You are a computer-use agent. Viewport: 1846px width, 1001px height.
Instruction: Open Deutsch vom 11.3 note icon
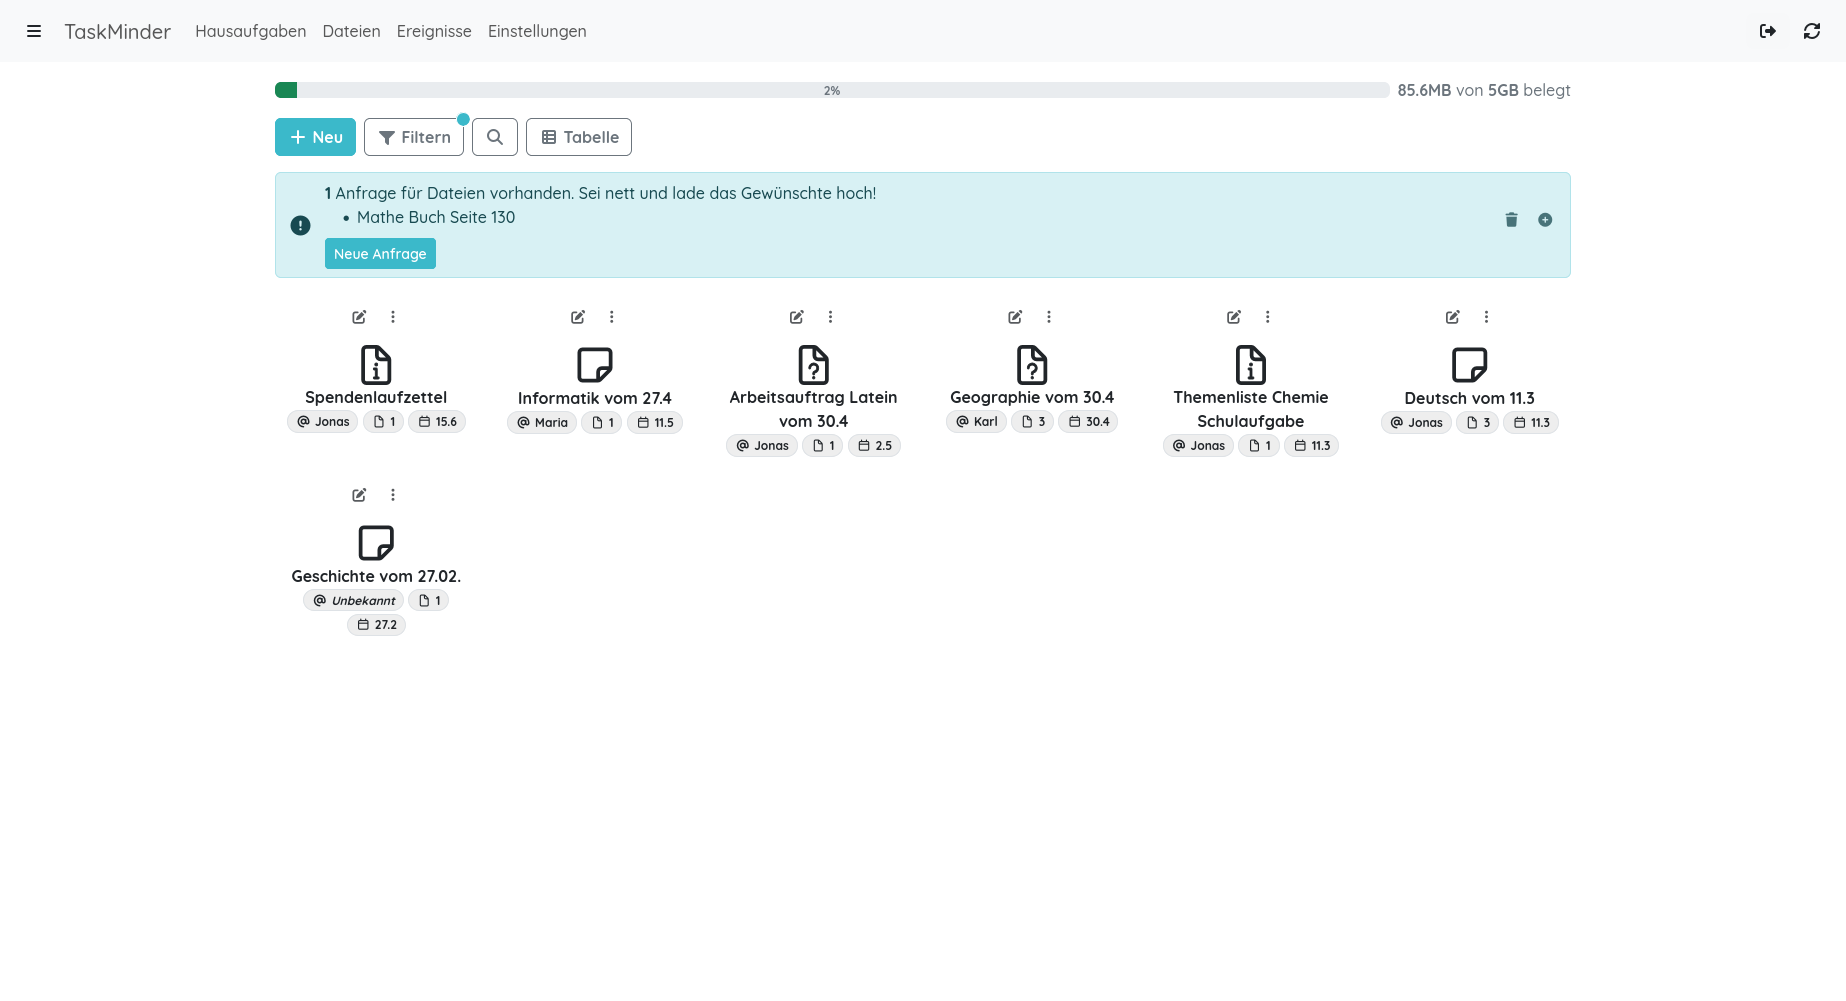point(1470,365)
